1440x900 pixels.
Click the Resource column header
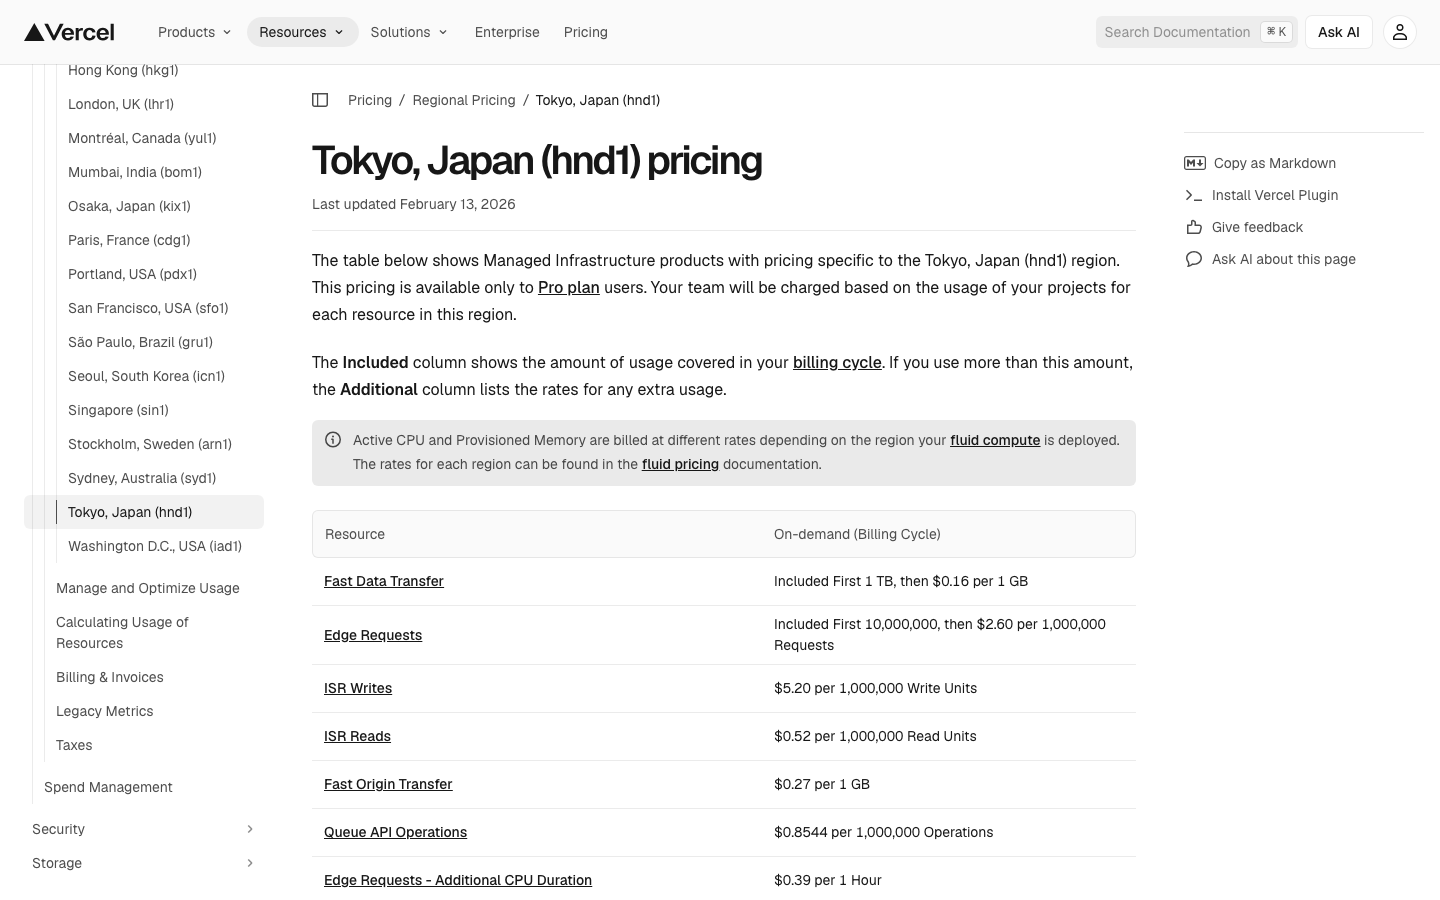(x=355, y=534)
